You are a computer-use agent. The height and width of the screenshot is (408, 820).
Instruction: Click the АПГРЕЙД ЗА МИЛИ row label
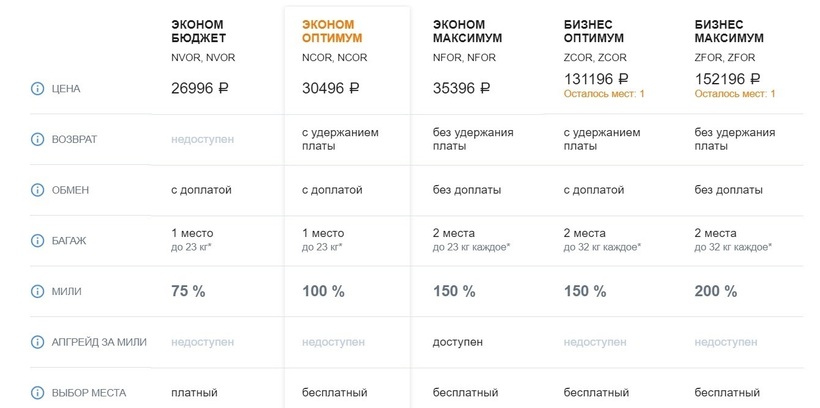tap(99, 342)
